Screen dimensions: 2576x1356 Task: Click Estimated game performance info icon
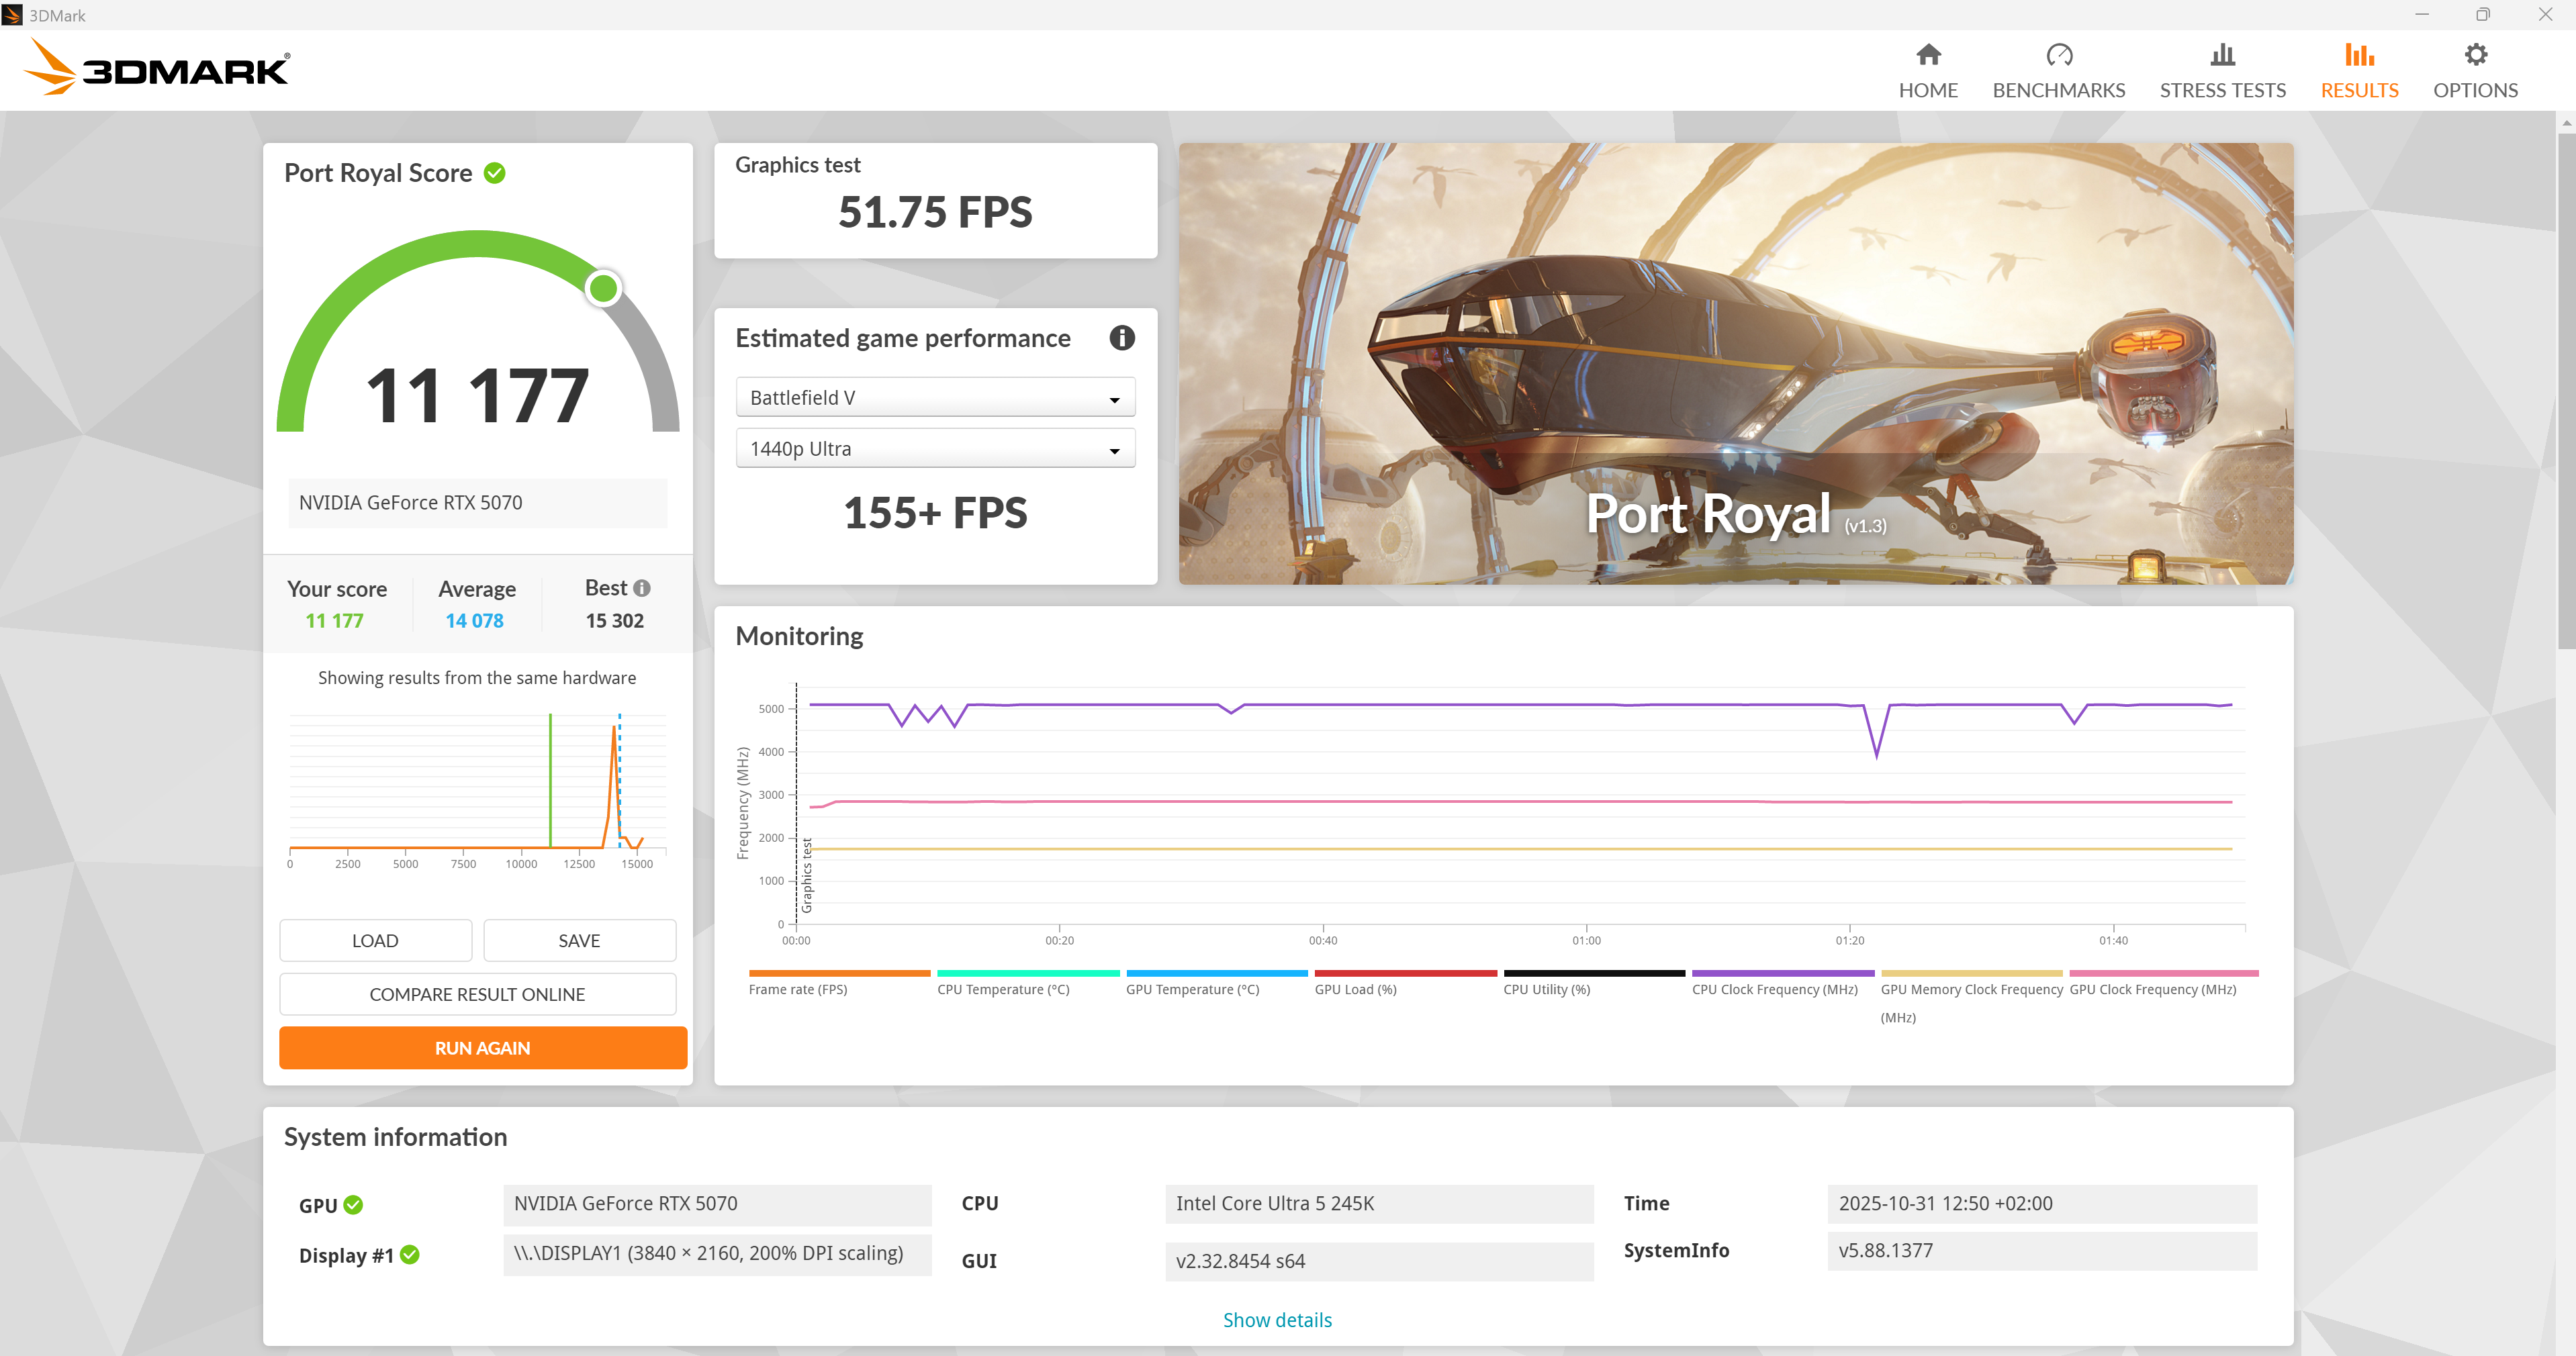pos(1121,338)
